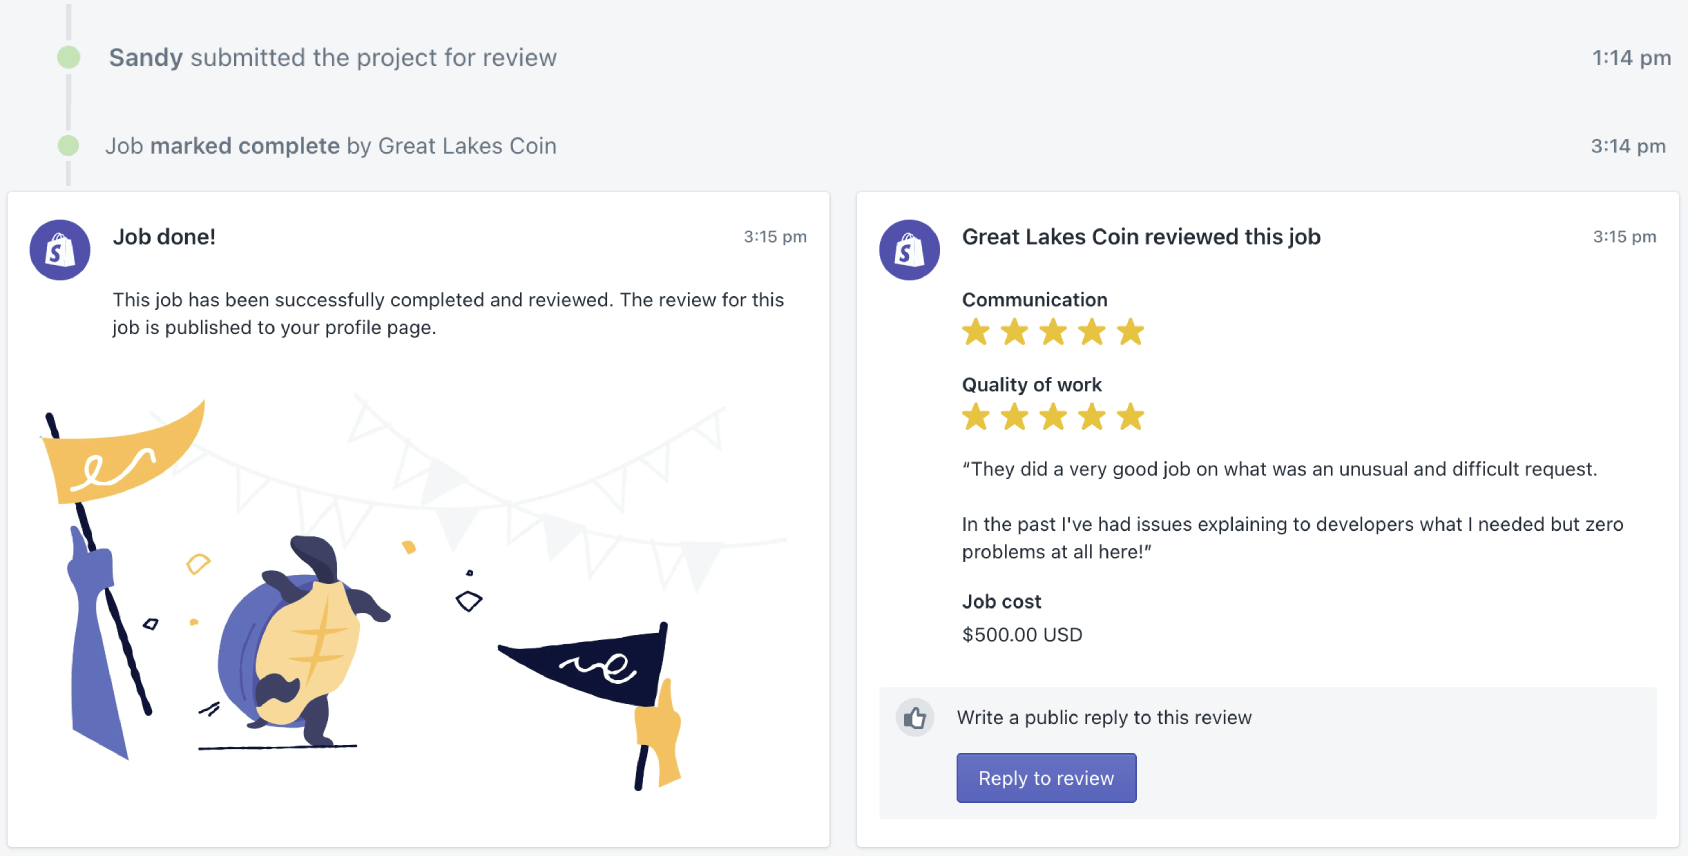Click the third Communication rating star
Viewport: 1688px width, 856px height.
(1053, 332)
